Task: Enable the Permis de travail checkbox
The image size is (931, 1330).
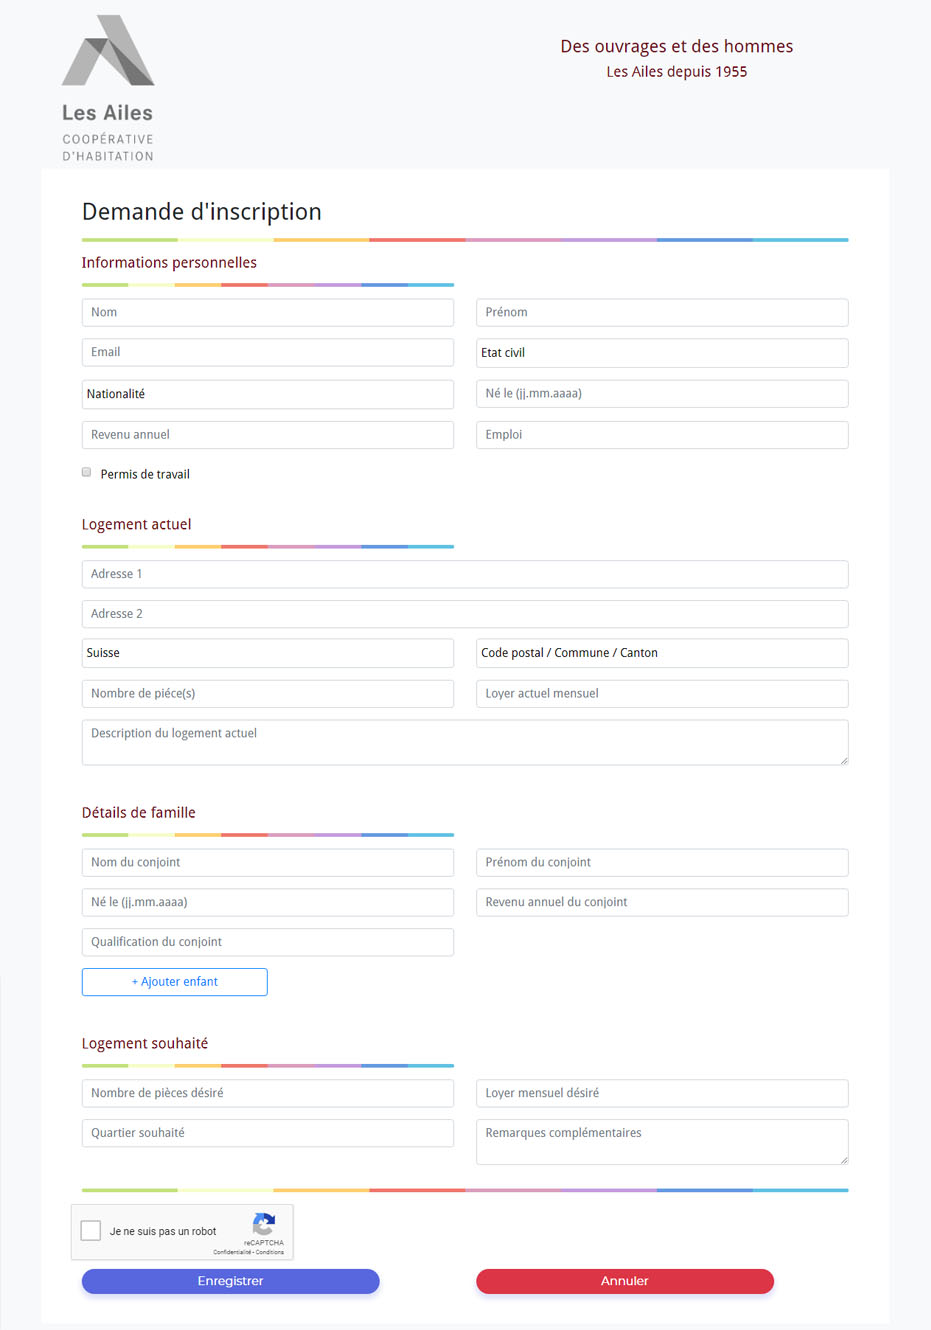Action: click(x=87, y=472)
